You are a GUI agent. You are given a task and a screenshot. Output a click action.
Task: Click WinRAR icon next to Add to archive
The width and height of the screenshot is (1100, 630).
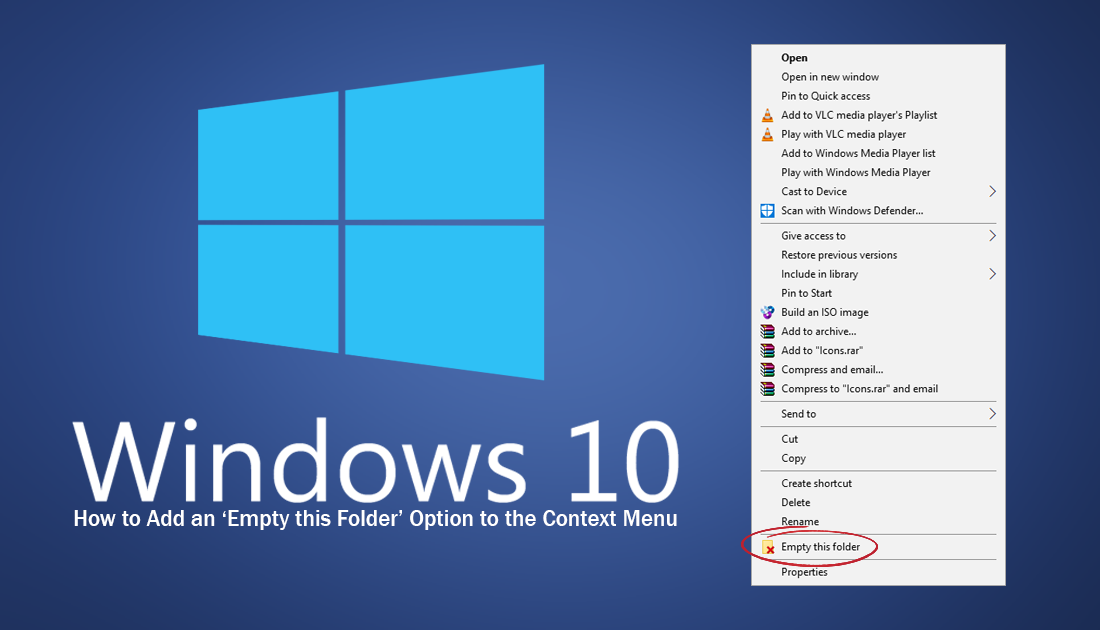pos(767,331)
